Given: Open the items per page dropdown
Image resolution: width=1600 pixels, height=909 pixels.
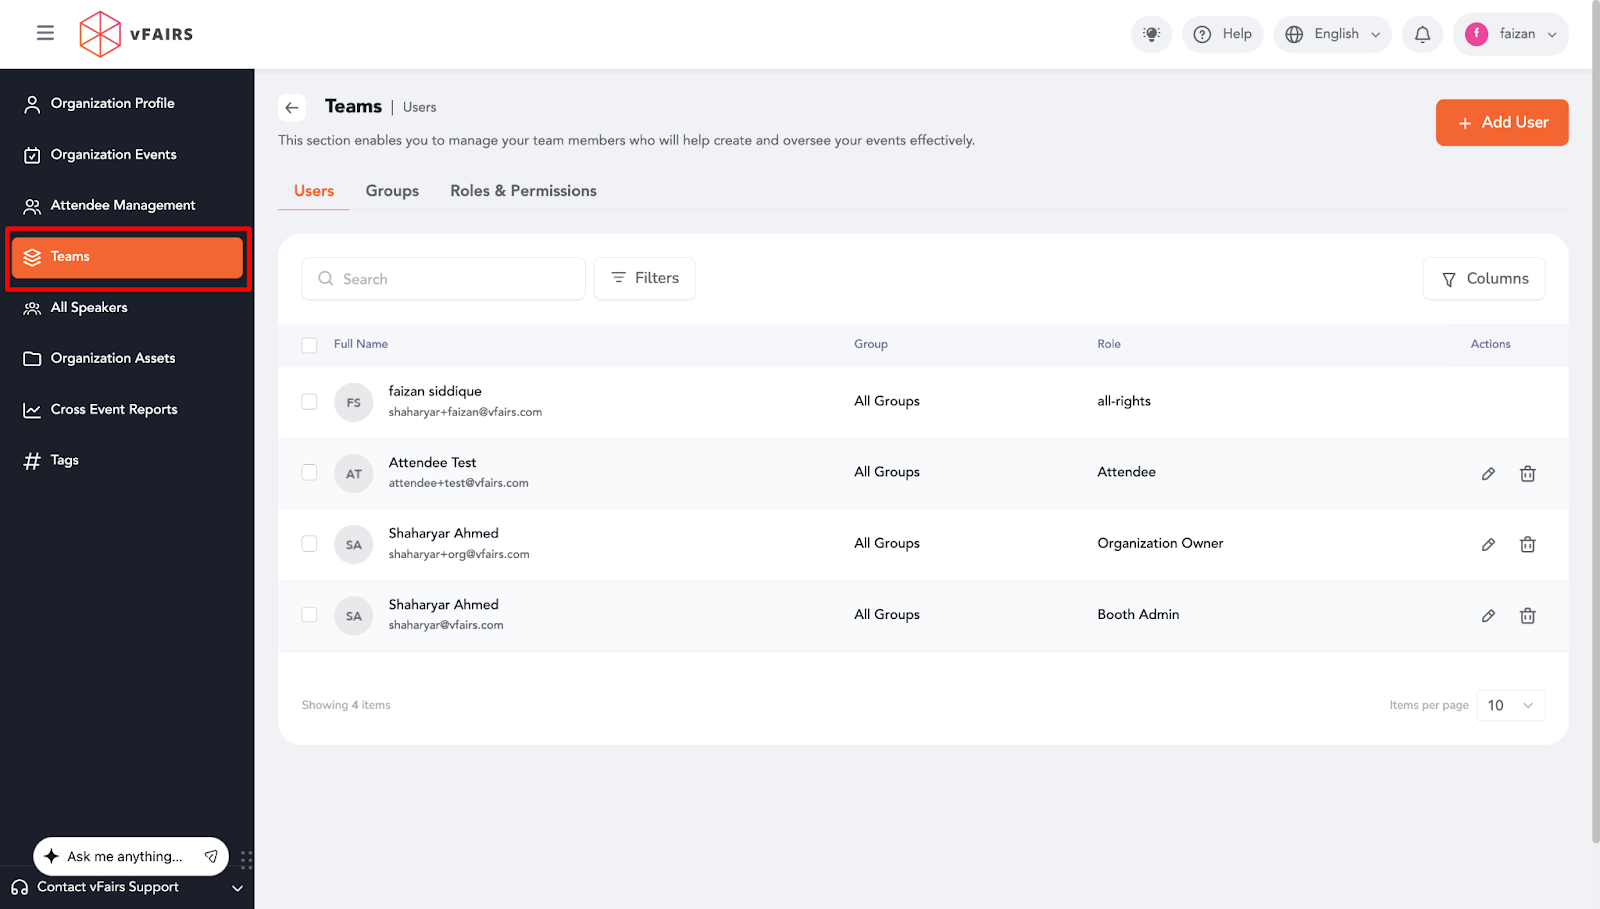Looking at the screenshot, I should tap(1510, 705).
